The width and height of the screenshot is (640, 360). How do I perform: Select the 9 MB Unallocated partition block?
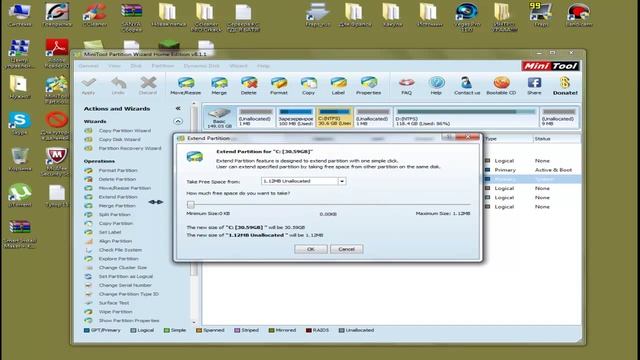point(558,117)
